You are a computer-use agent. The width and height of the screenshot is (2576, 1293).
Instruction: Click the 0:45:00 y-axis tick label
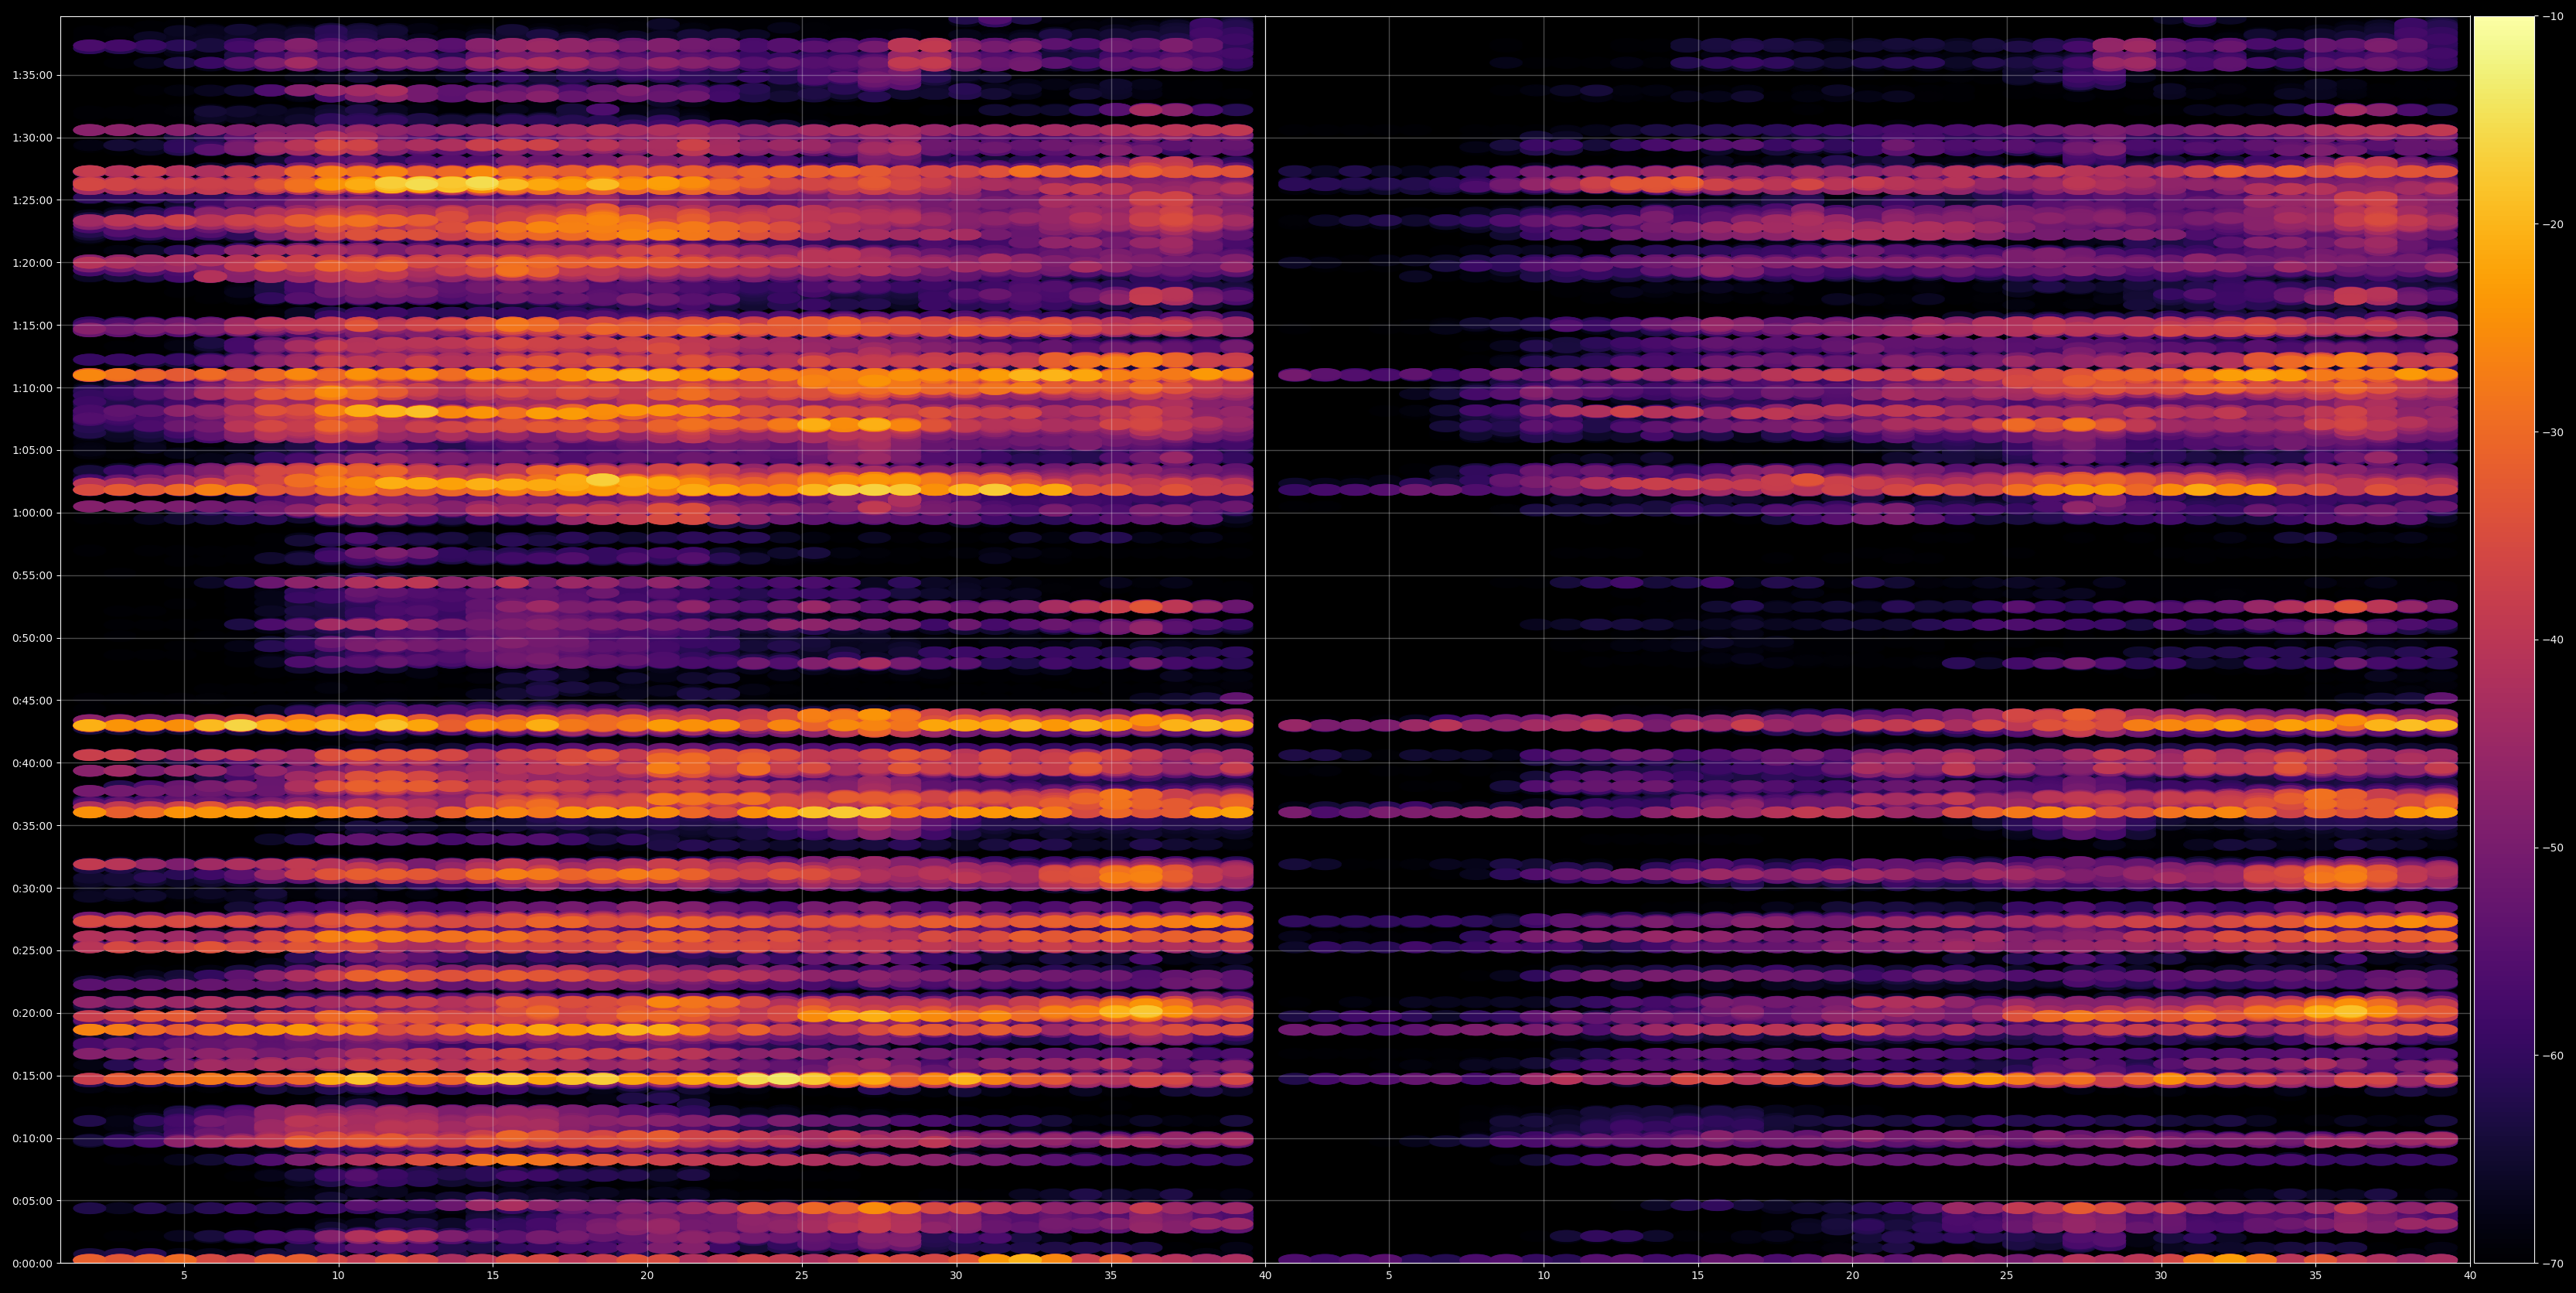(x=32, y=701)
